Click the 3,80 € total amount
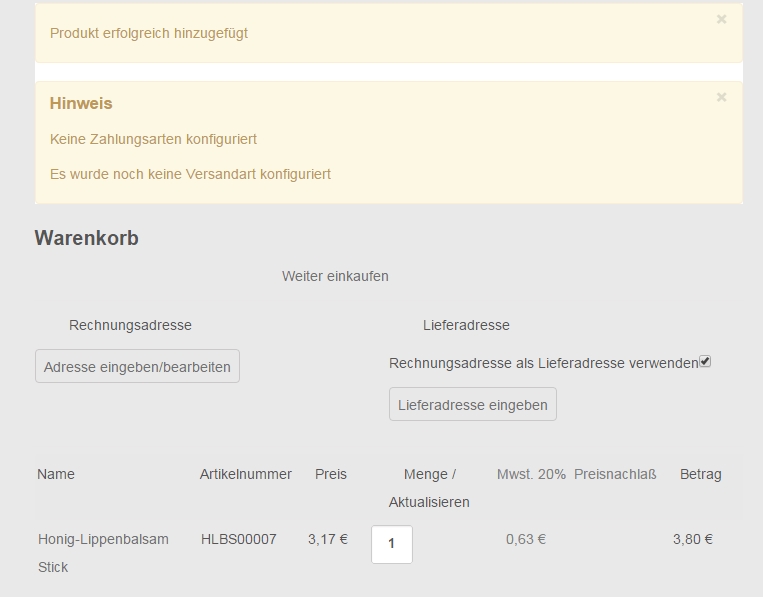 point(692,539)
